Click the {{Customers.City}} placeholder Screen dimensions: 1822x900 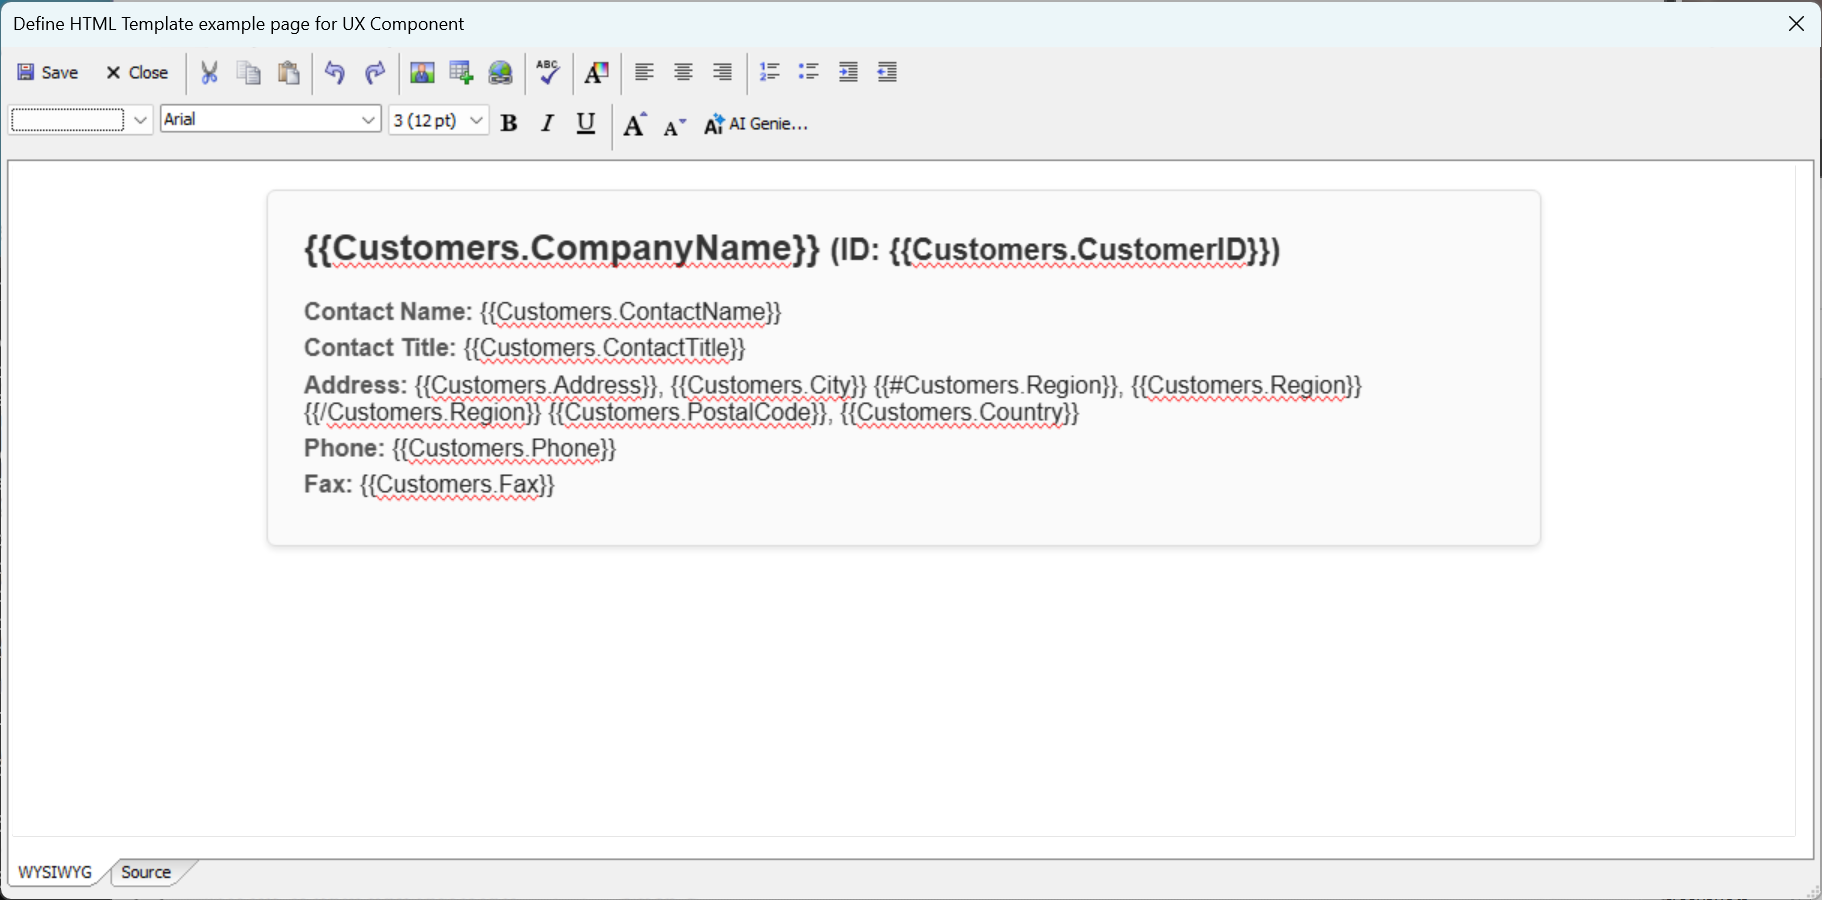[768, 385]
